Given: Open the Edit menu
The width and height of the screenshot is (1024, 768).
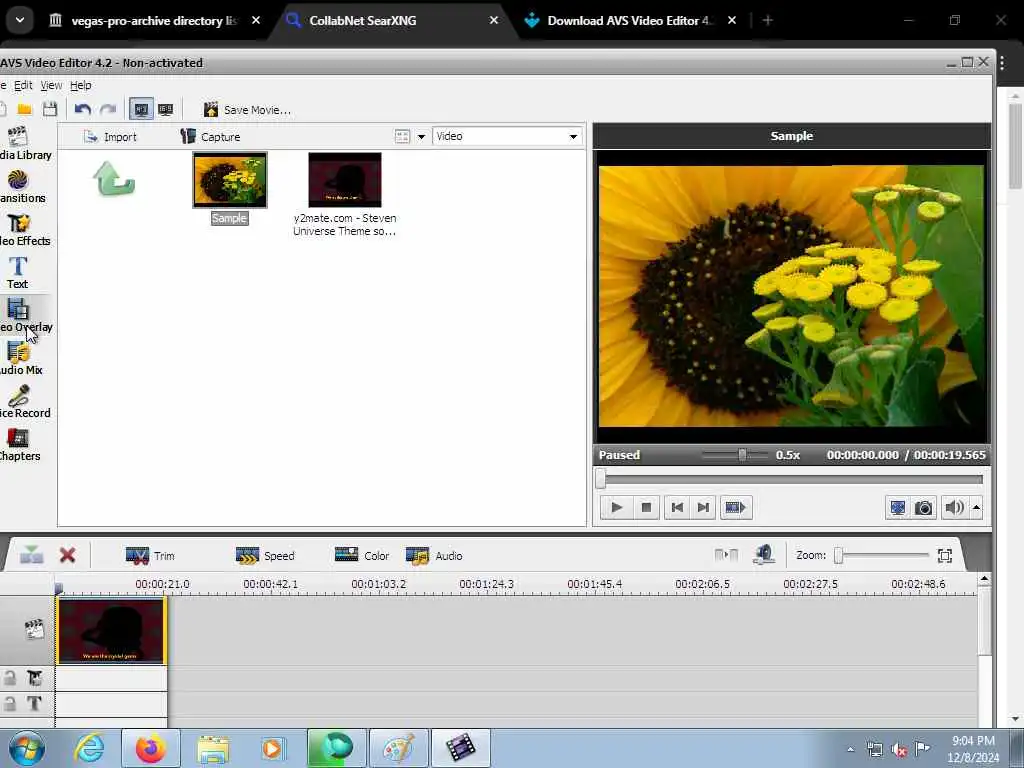Looking at the screenshot, I should point(23,85).
